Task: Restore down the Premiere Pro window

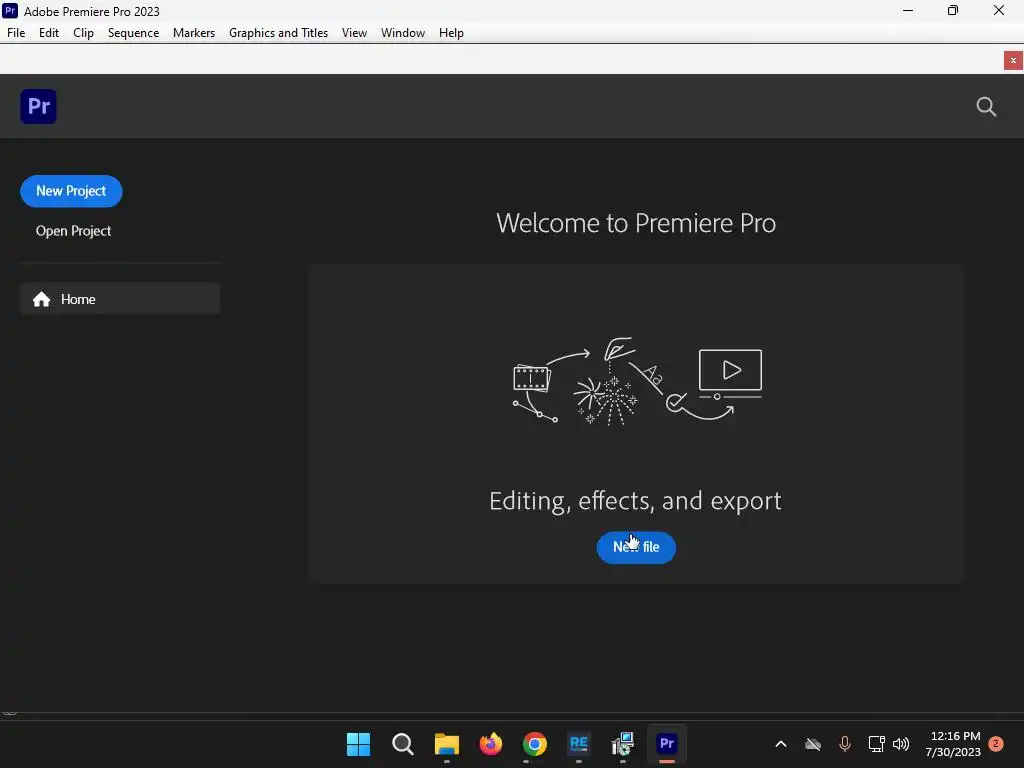Action: click(953, 10)
